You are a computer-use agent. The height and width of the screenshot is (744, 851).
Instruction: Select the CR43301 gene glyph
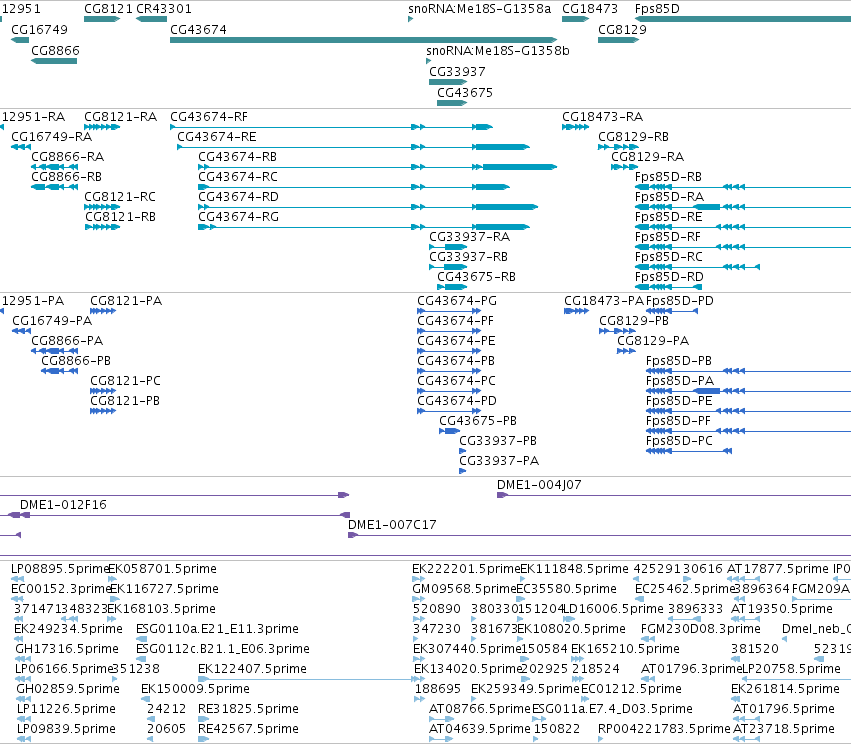(x=151, y=19)
